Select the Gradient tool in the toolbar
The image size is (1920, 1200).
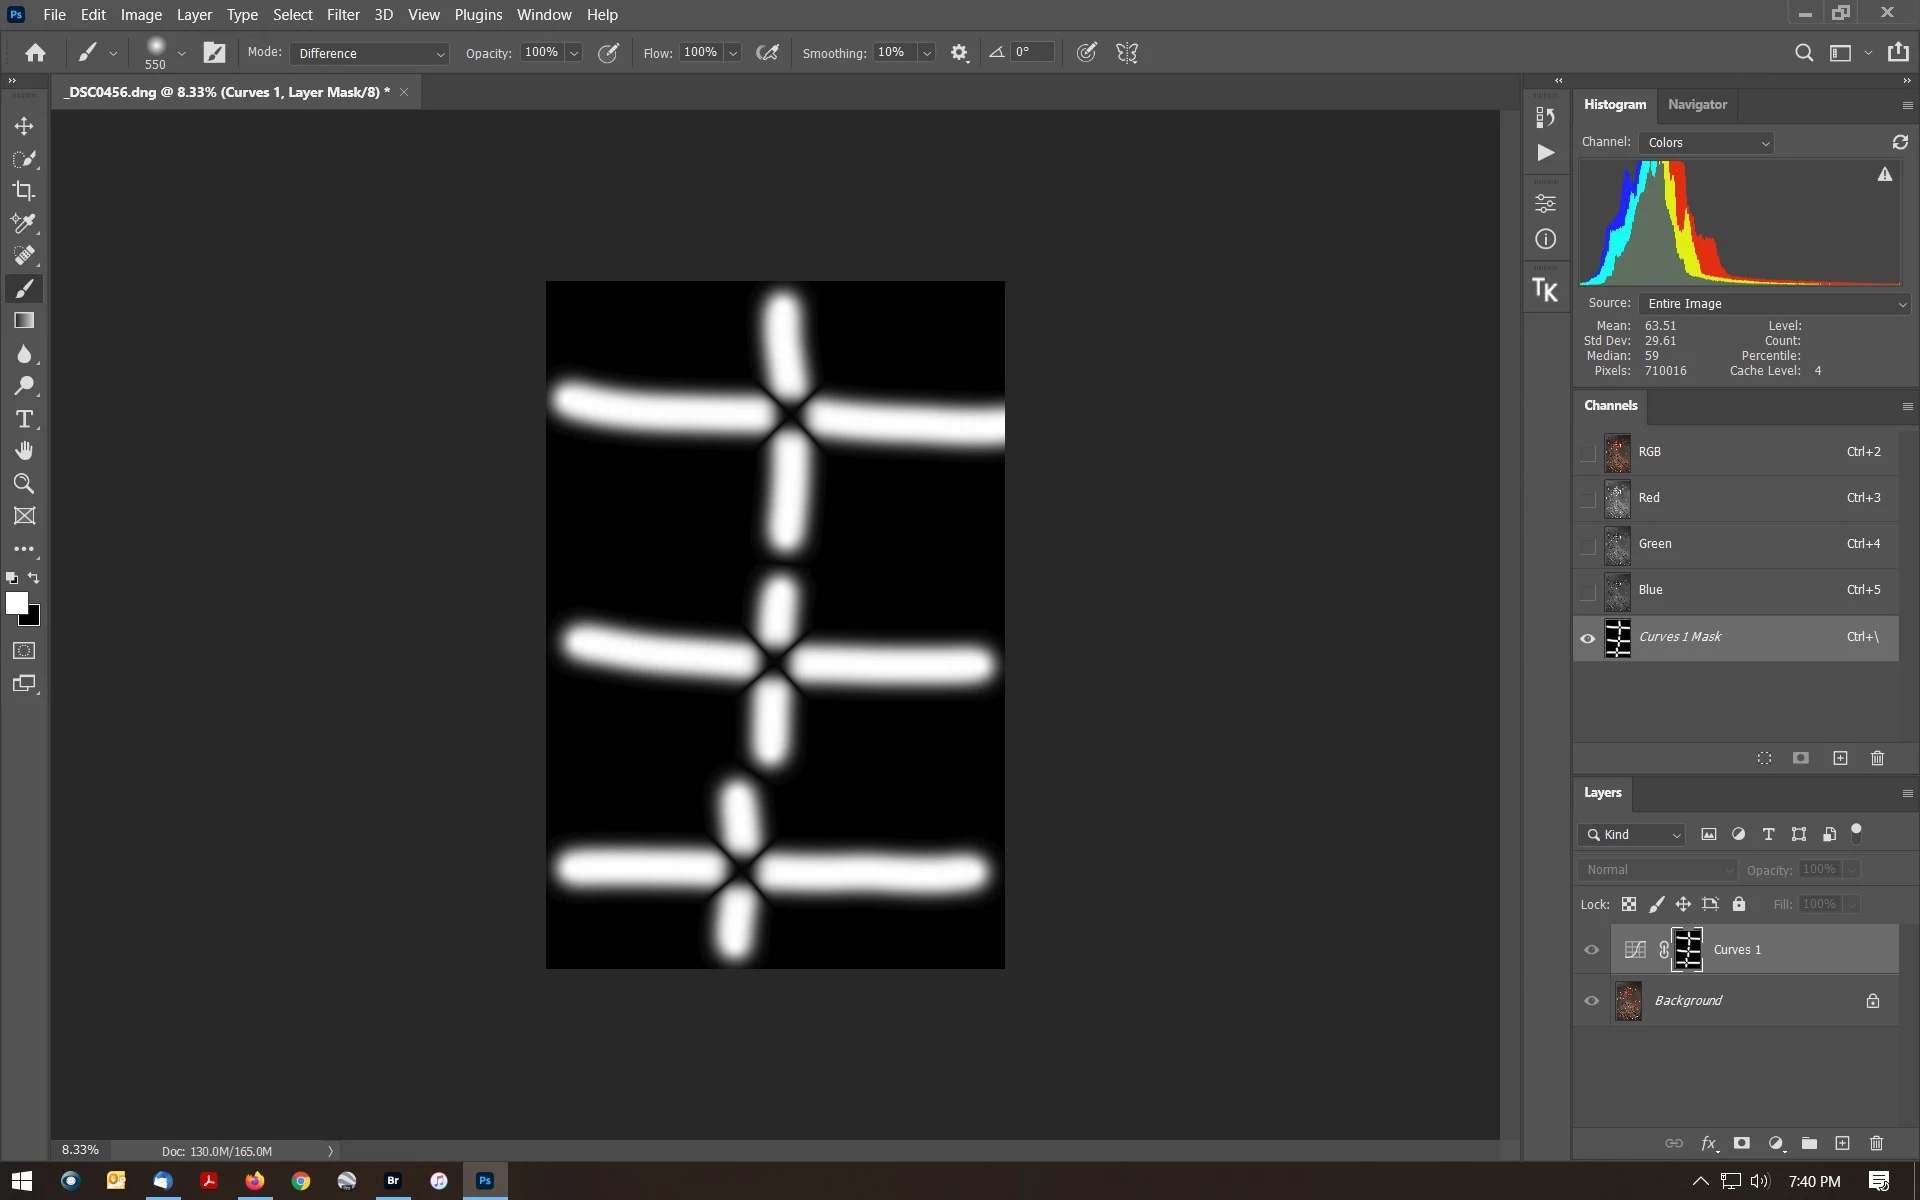(24, 321)
